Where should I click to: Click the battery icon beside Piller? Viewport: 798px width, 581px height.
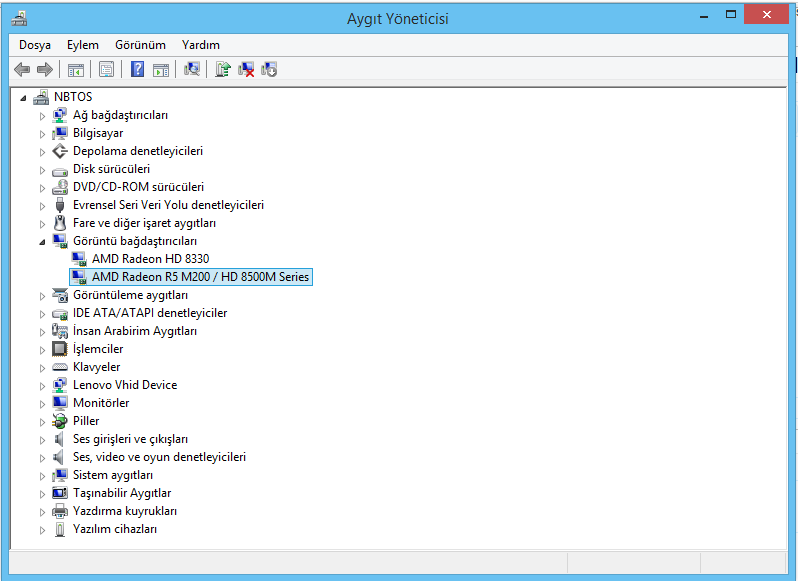(x=60, y=421)
